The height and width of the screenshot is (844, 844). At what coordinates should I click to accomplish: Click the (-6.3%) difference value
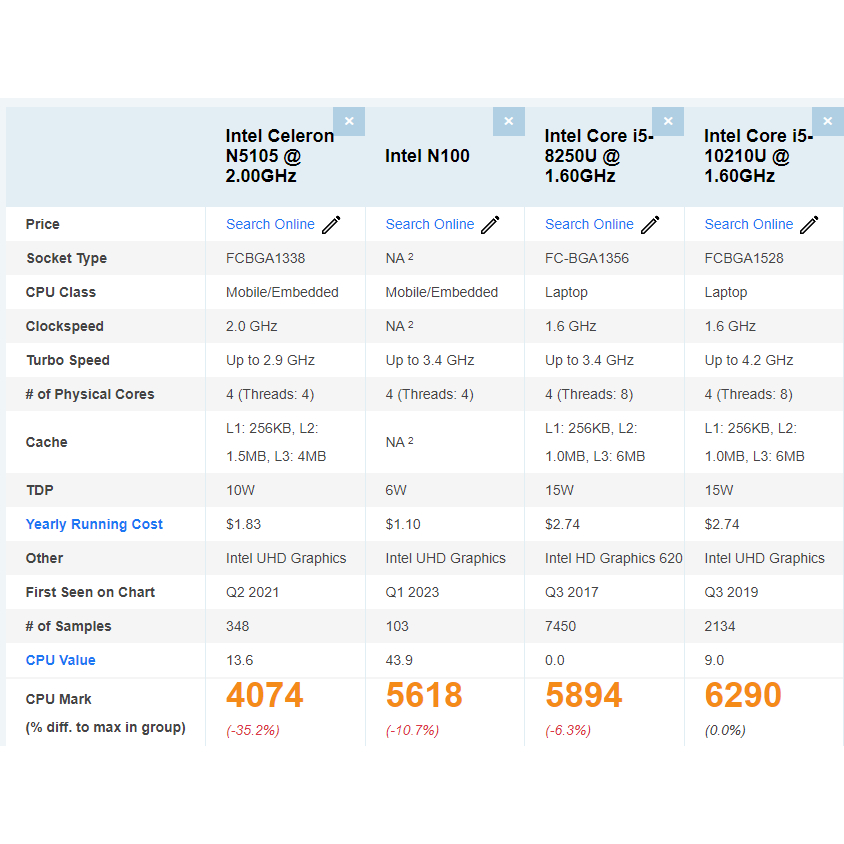568,730
